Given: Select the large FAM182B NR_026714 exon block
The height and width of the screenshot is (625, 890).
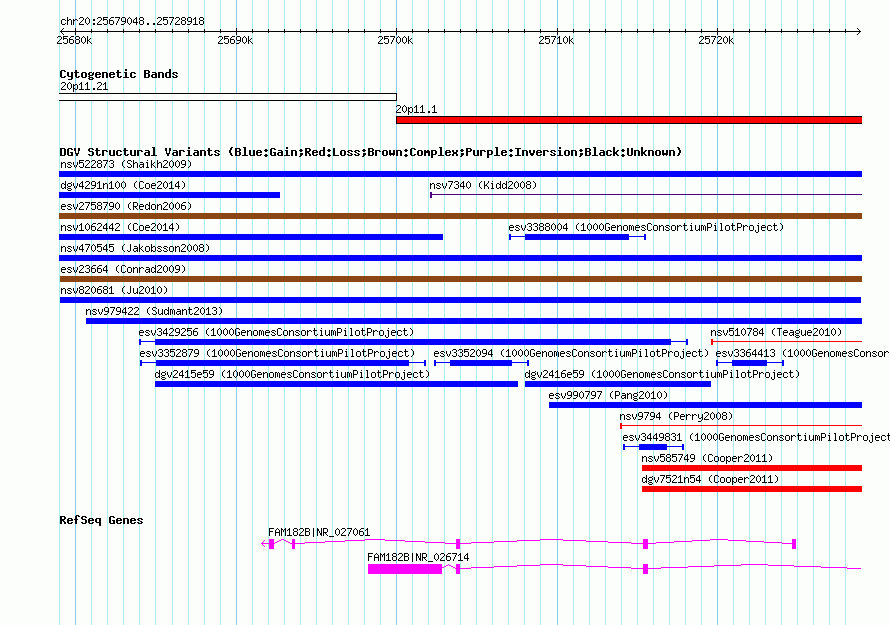Looking at the screenshot, I should click(405, 569).
